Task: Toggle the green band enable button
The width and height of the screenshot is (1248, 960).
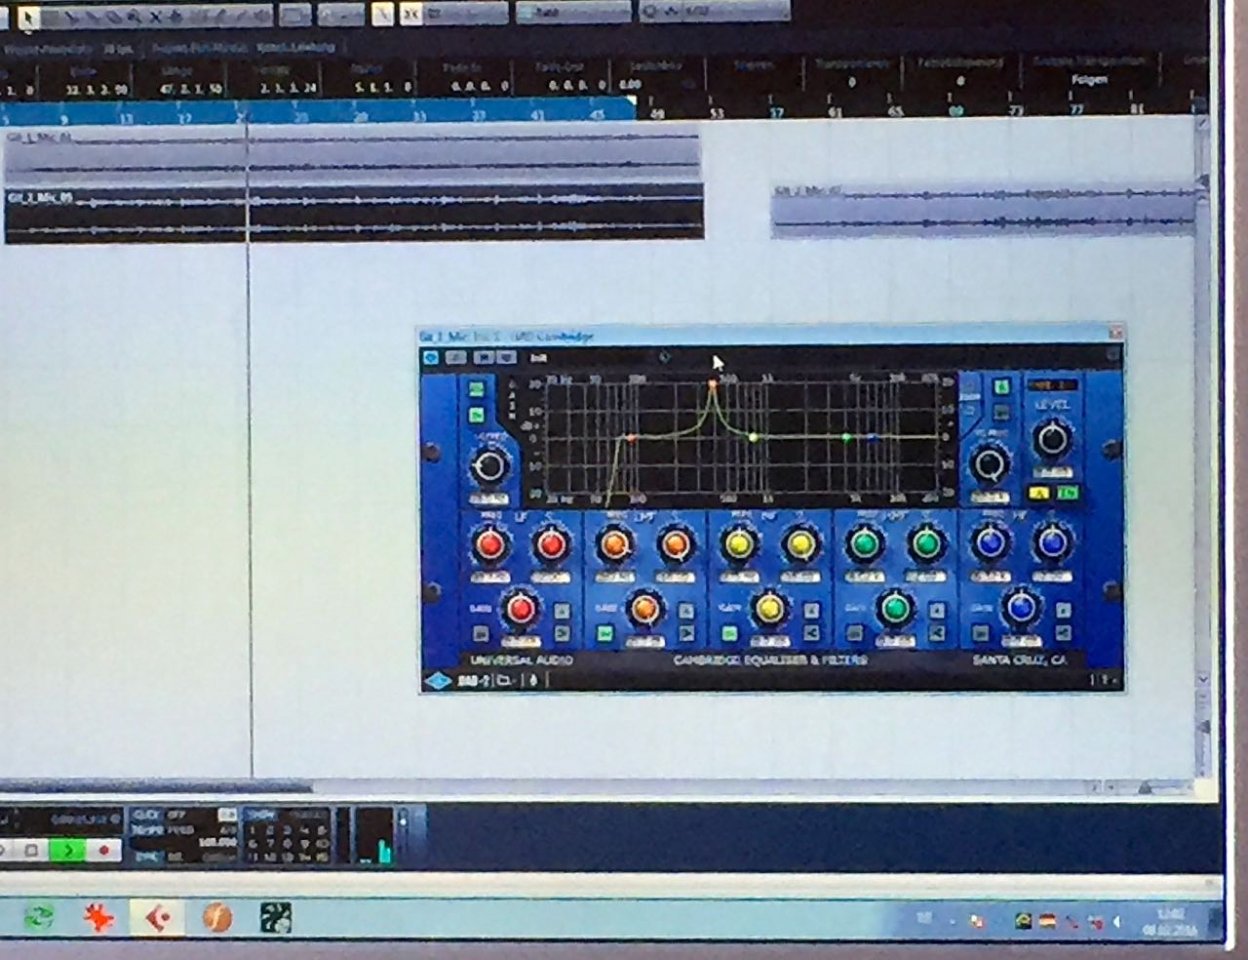Action: point(855,634)
